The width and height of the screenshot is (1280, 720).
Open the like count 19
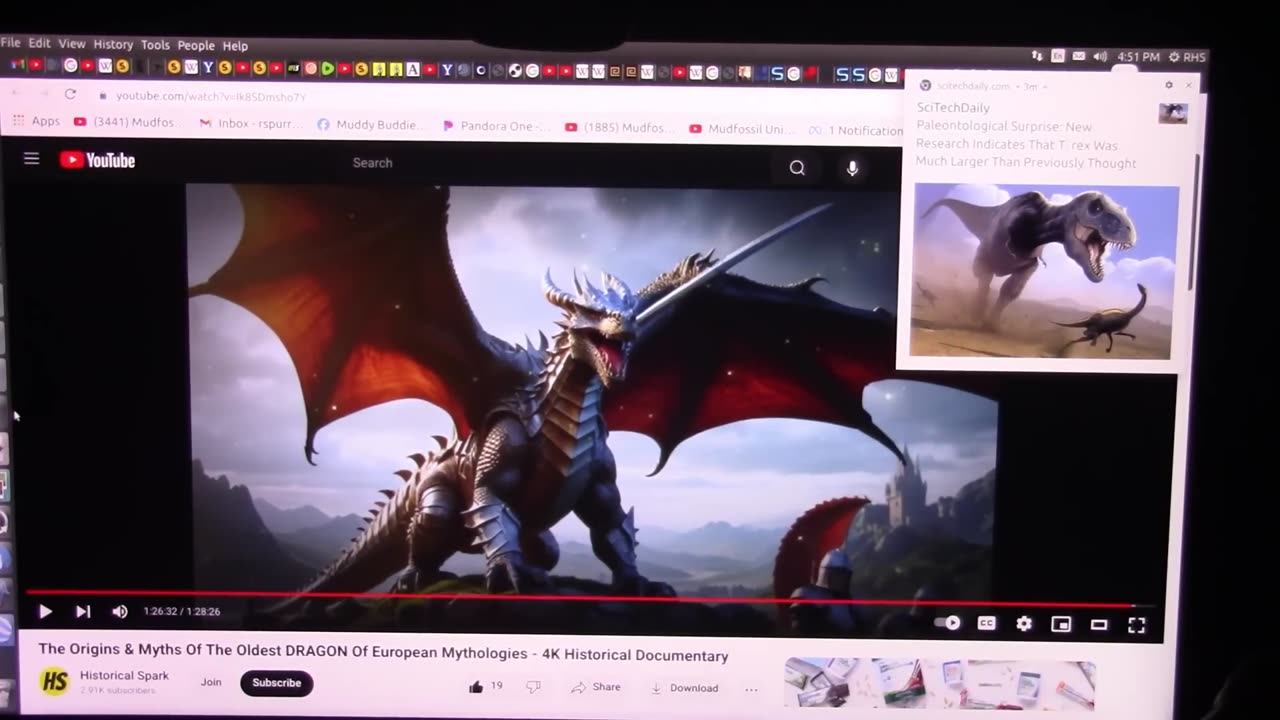(496, 686)
